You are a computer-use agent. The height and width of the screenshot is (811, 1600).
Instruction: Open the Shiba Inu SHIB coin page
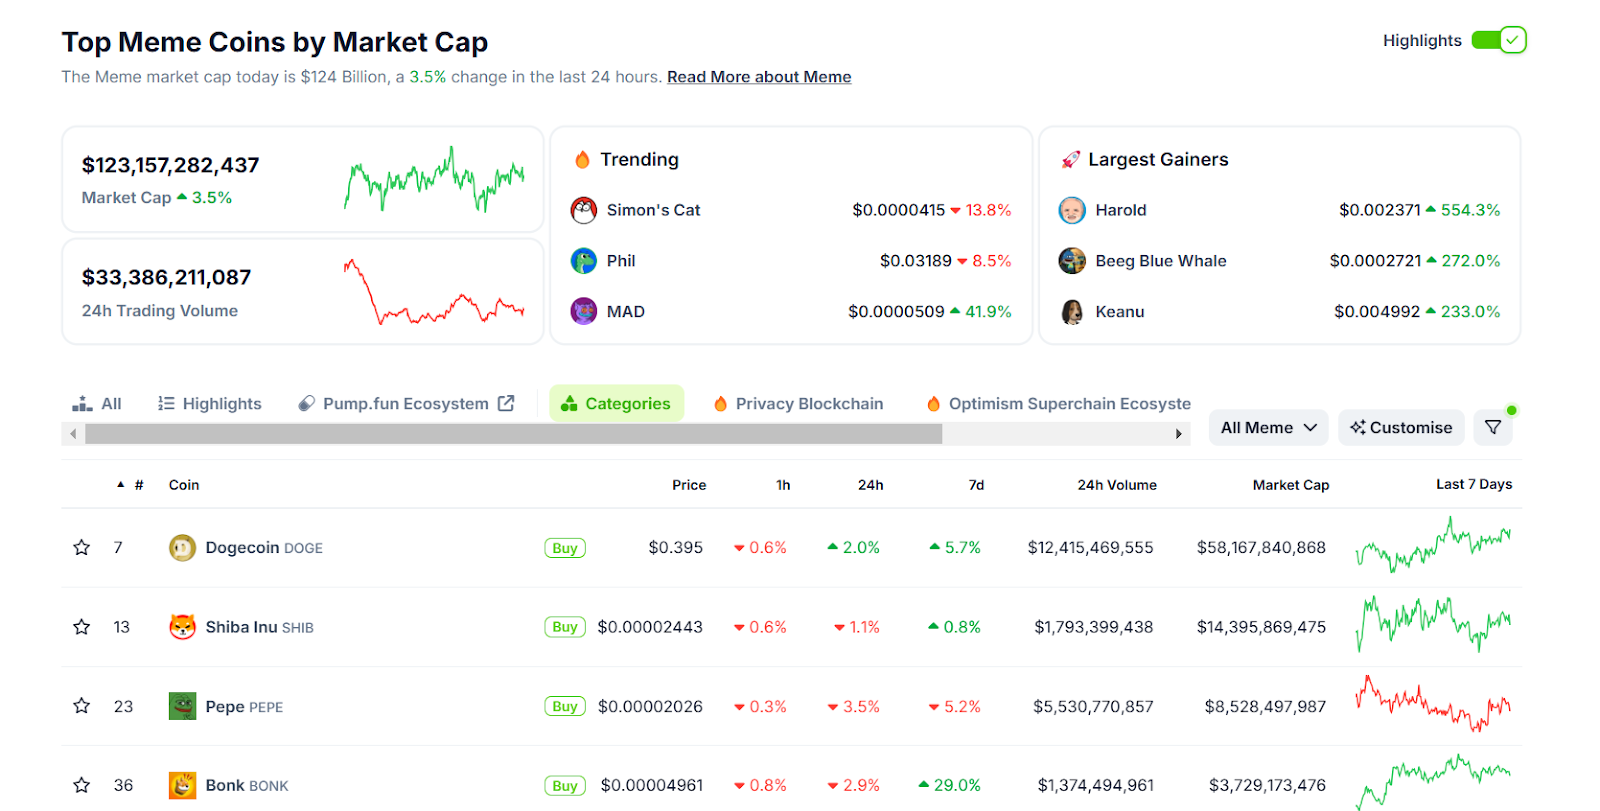point(259,627)
